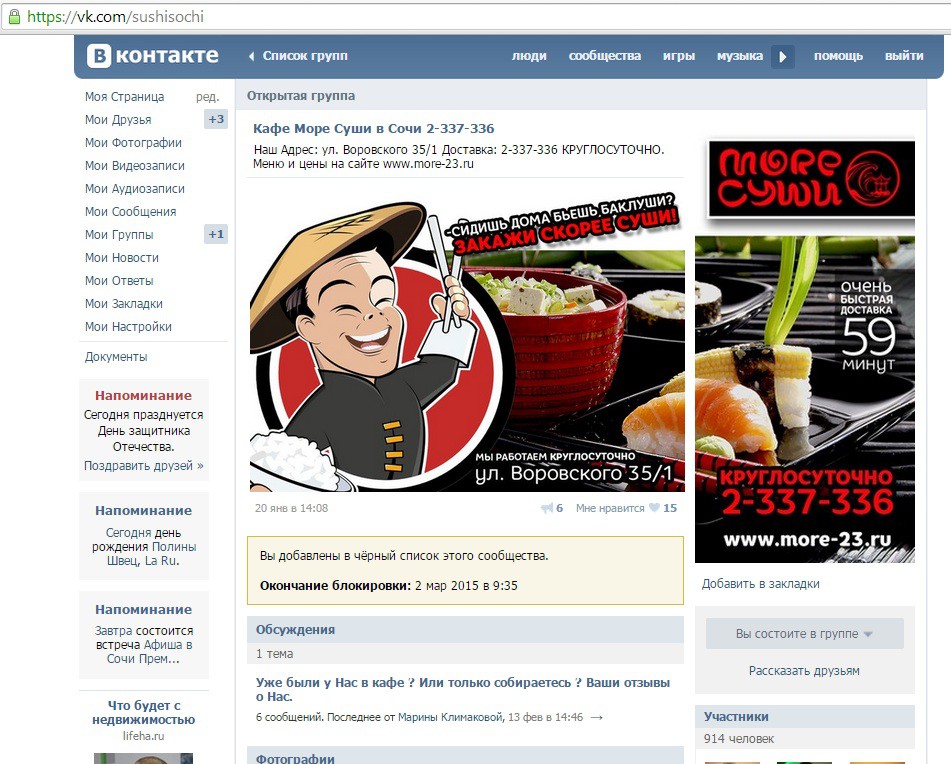
Task: Click 'Рассказать друзьям' link
Action: 804,671
